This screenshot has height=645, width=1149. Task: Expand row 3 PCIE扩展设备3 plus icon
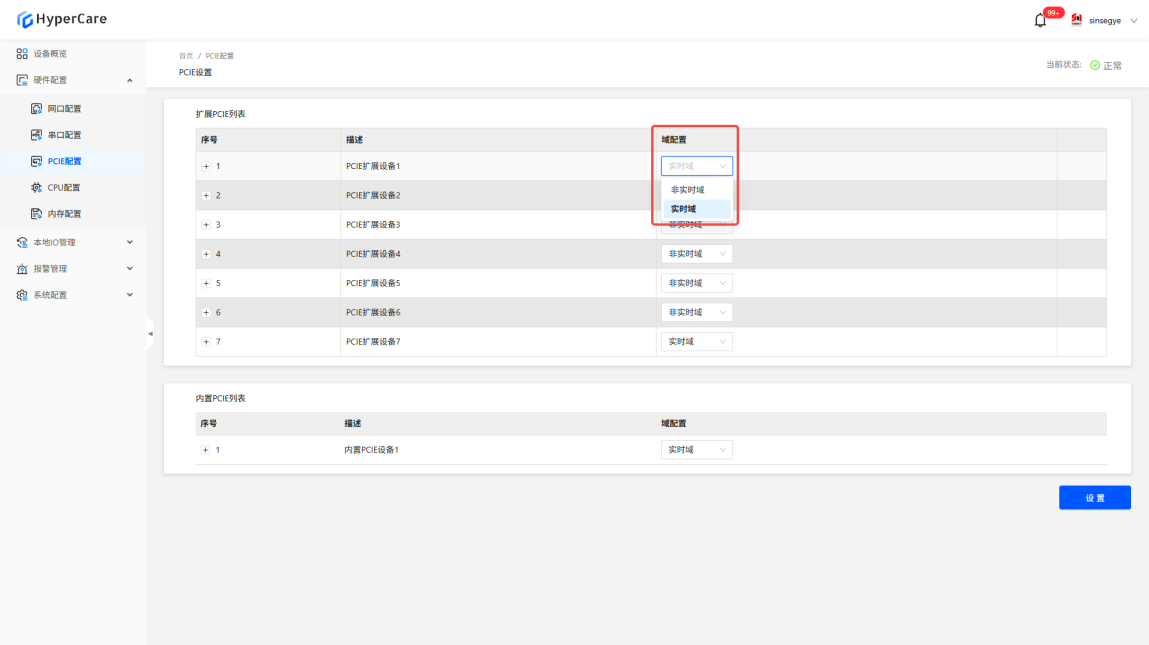pos(206,225)
